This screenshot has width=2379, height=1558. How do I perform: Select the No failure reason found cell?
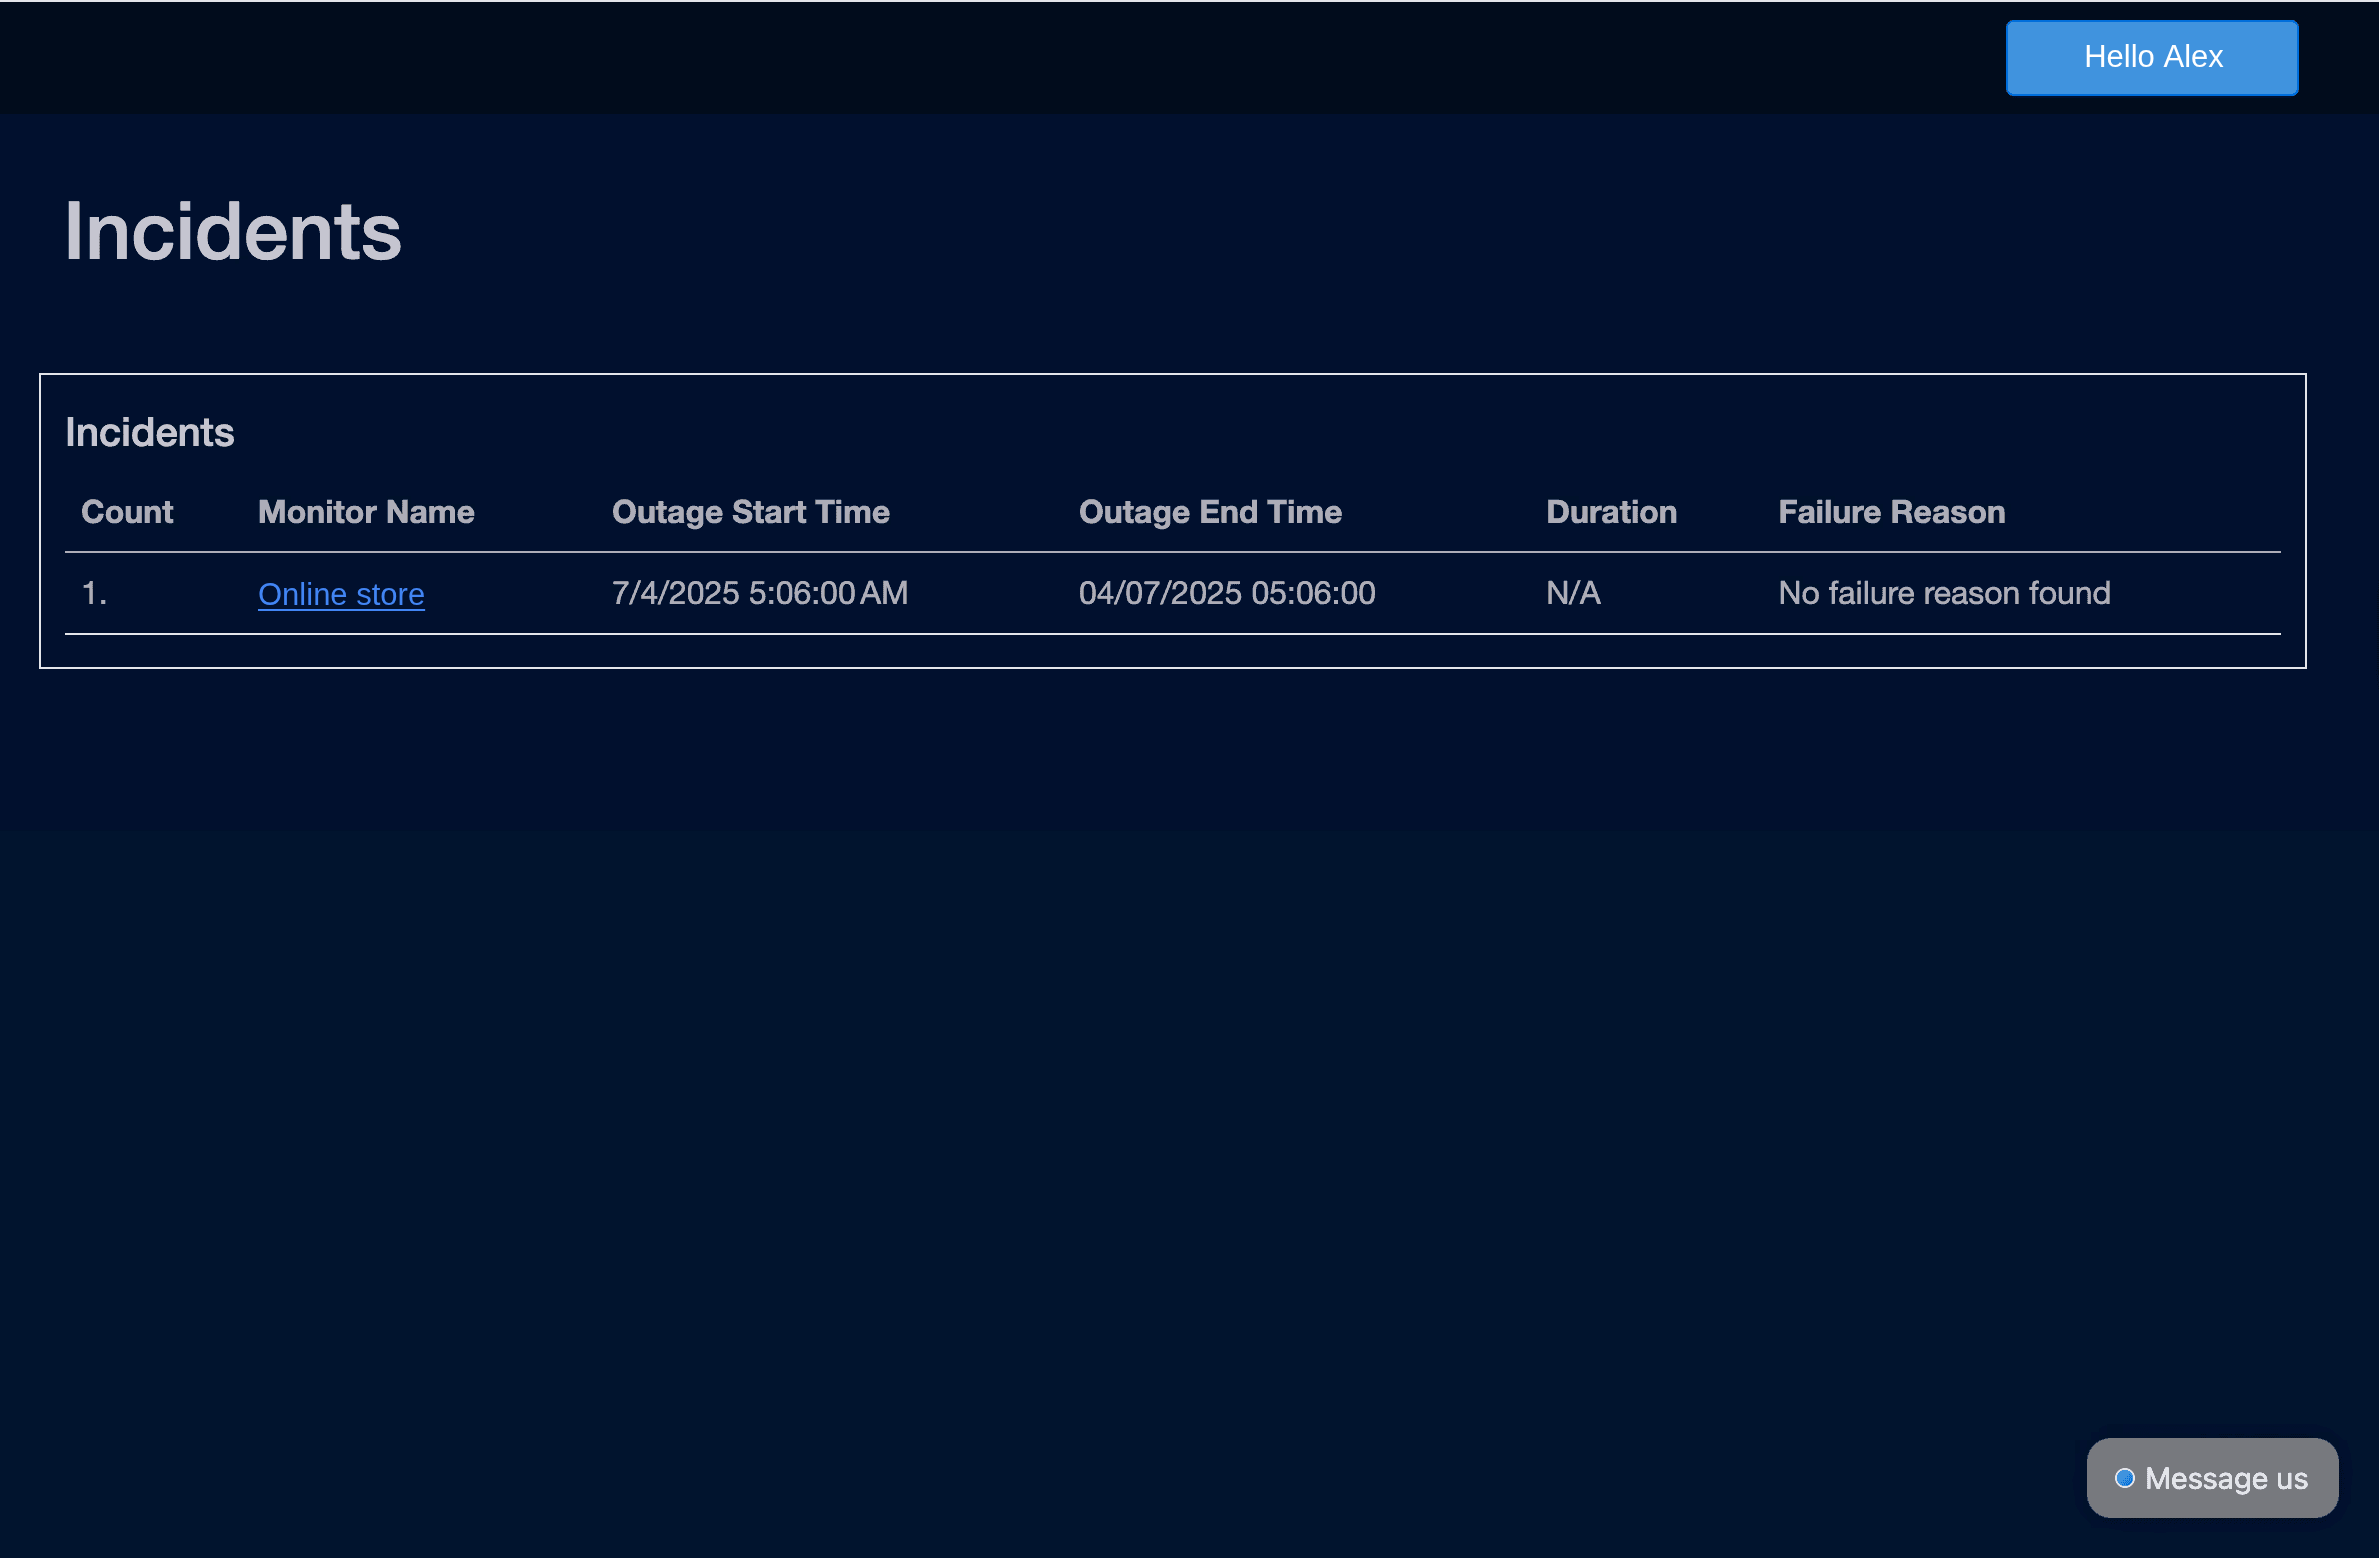[x=1944, y=593]
